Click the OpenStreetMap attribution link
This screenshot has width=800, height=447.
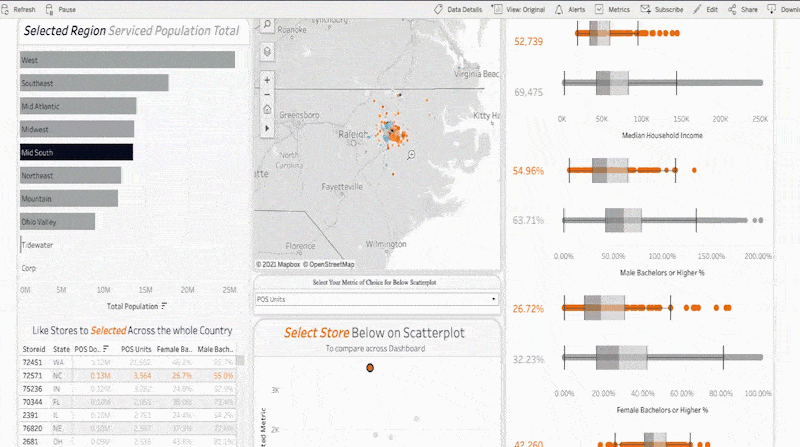click(x=329, y=264)
